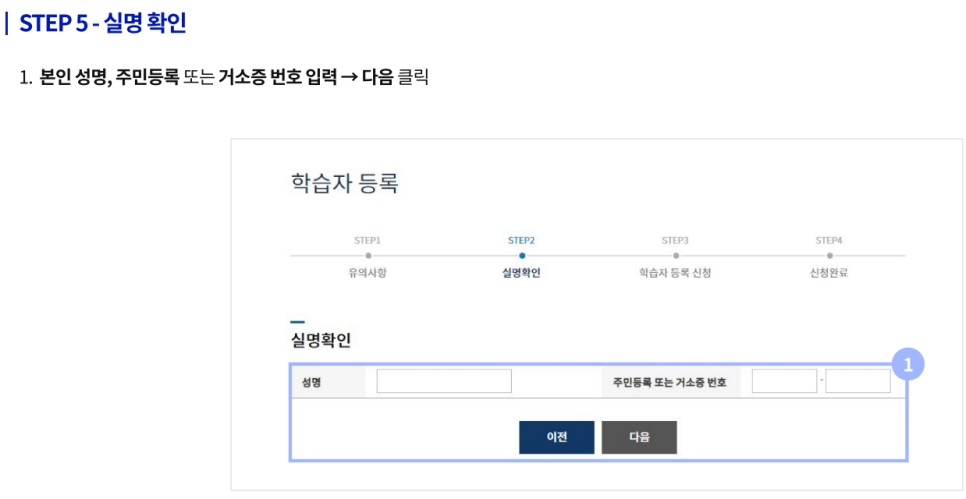Click the STEP1 progress dot

point(368,256)
